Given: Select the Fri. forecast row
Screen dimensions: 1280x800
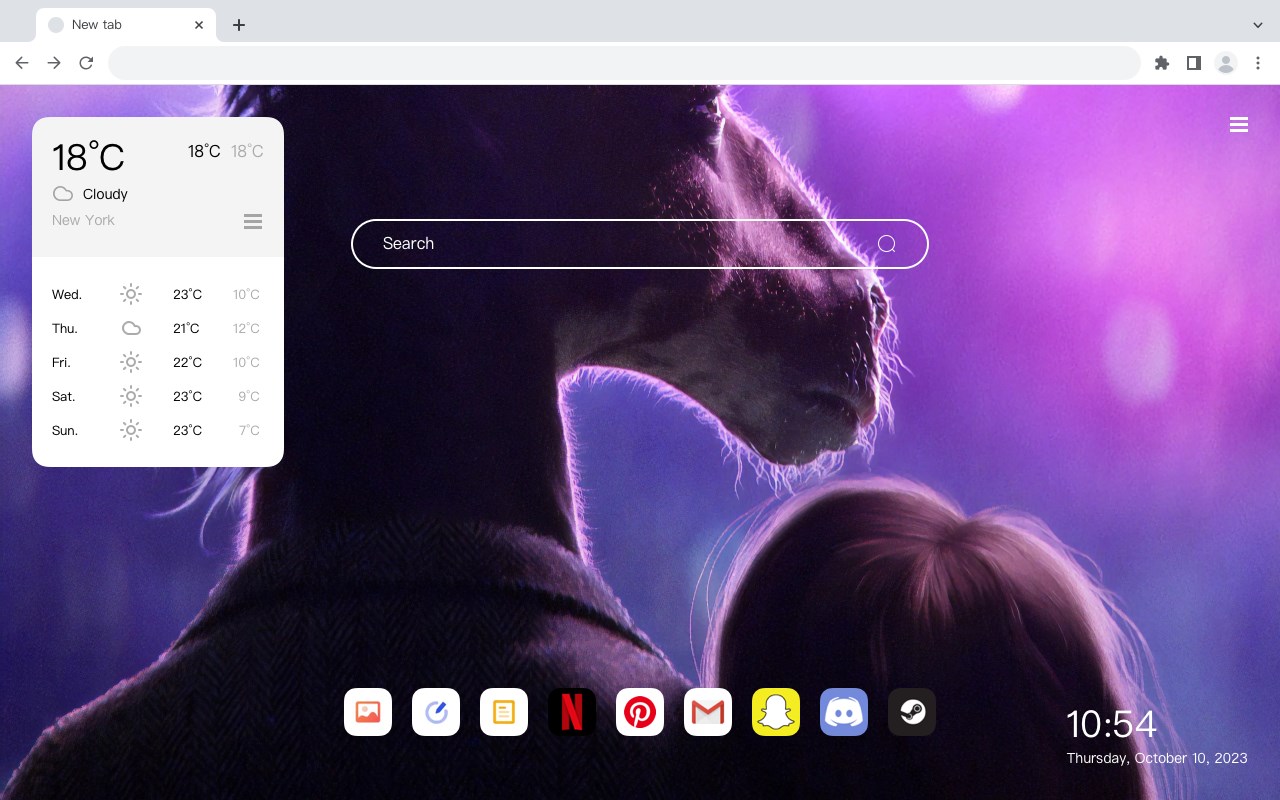Looking at the screenshot, I should pos(157,362).
